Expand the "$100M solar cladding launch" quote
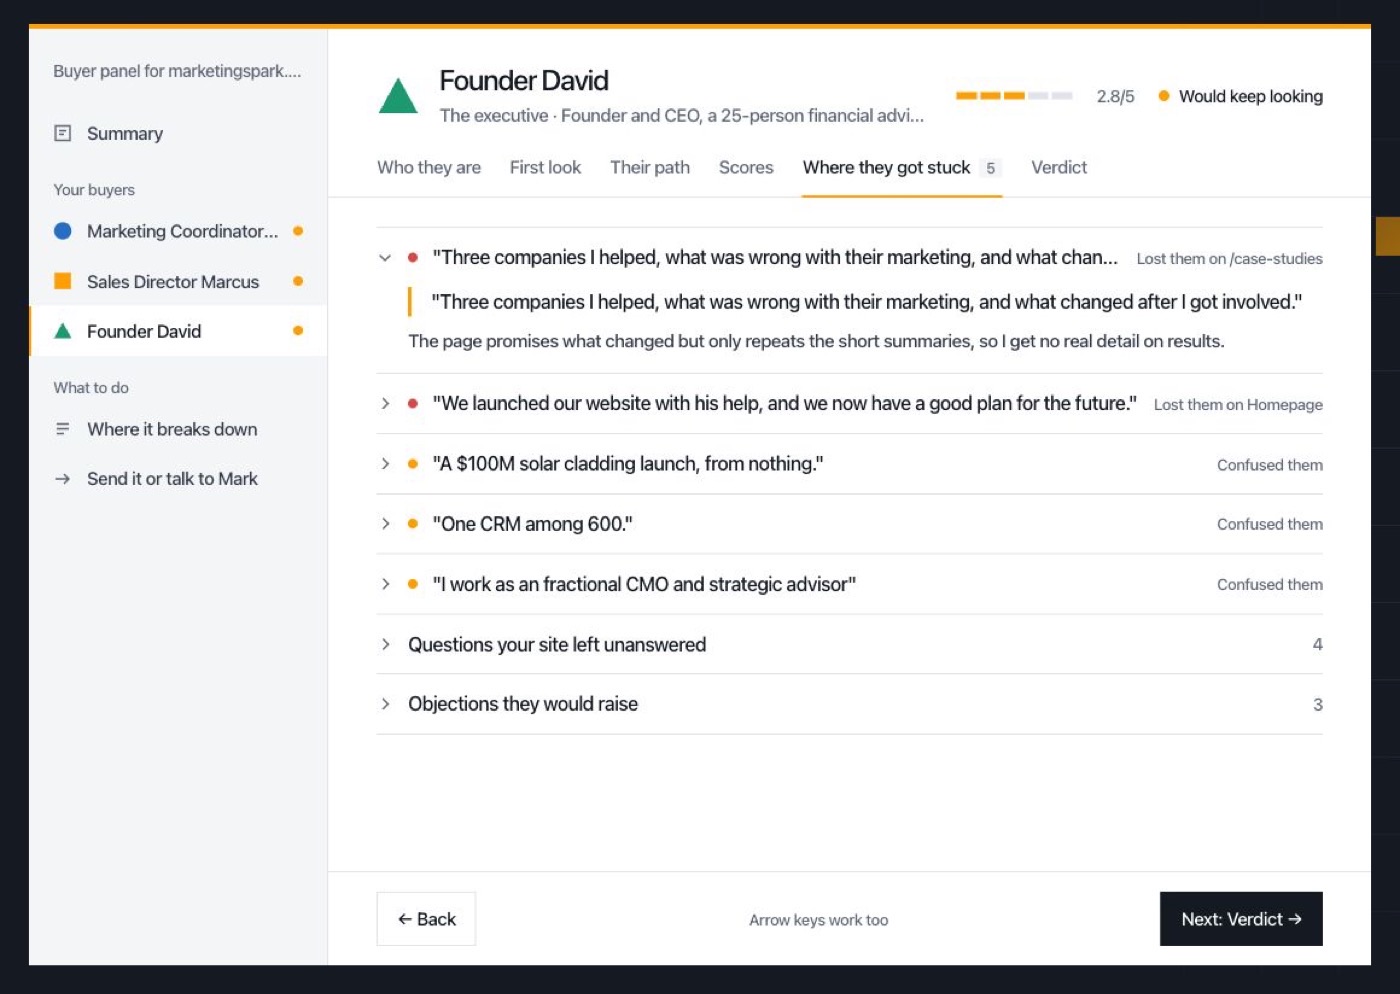Image resolution: width=1400 pixels, height=994 pixels. pyautogui.click(x=385, y=464)
